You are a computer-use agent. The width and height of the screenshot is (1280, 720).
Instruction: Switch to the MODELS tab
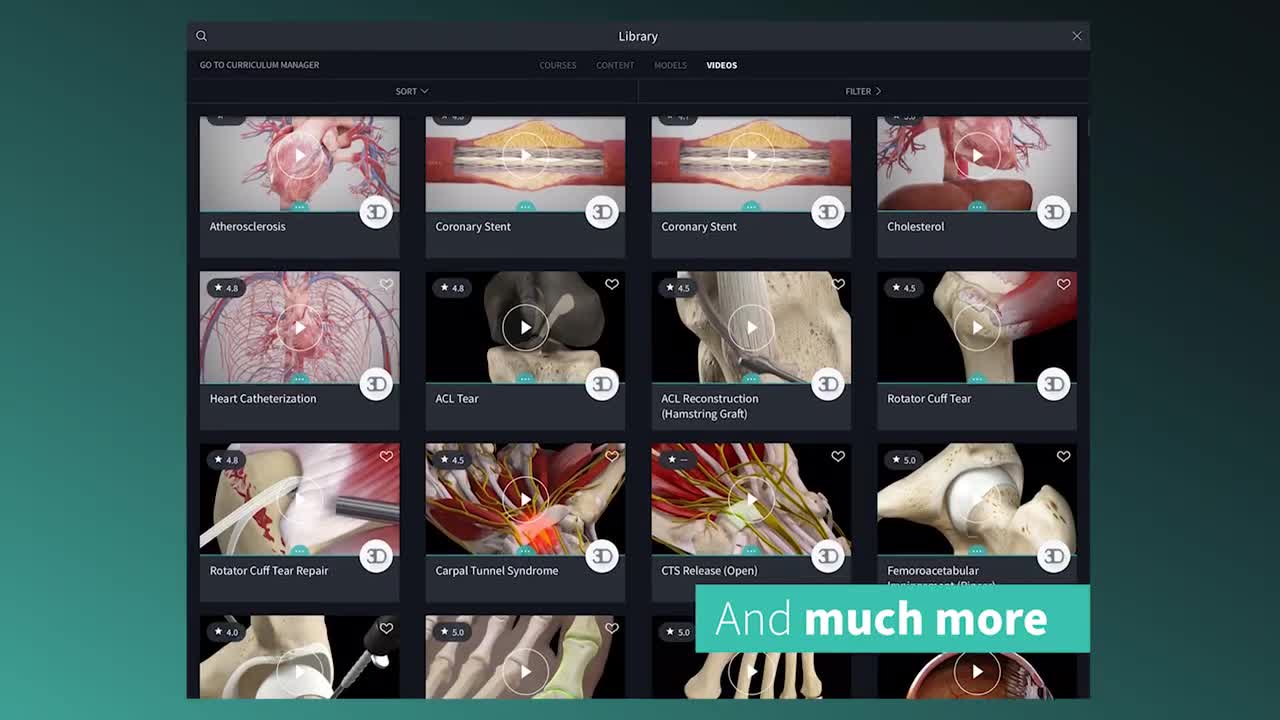tap(670, 65)
